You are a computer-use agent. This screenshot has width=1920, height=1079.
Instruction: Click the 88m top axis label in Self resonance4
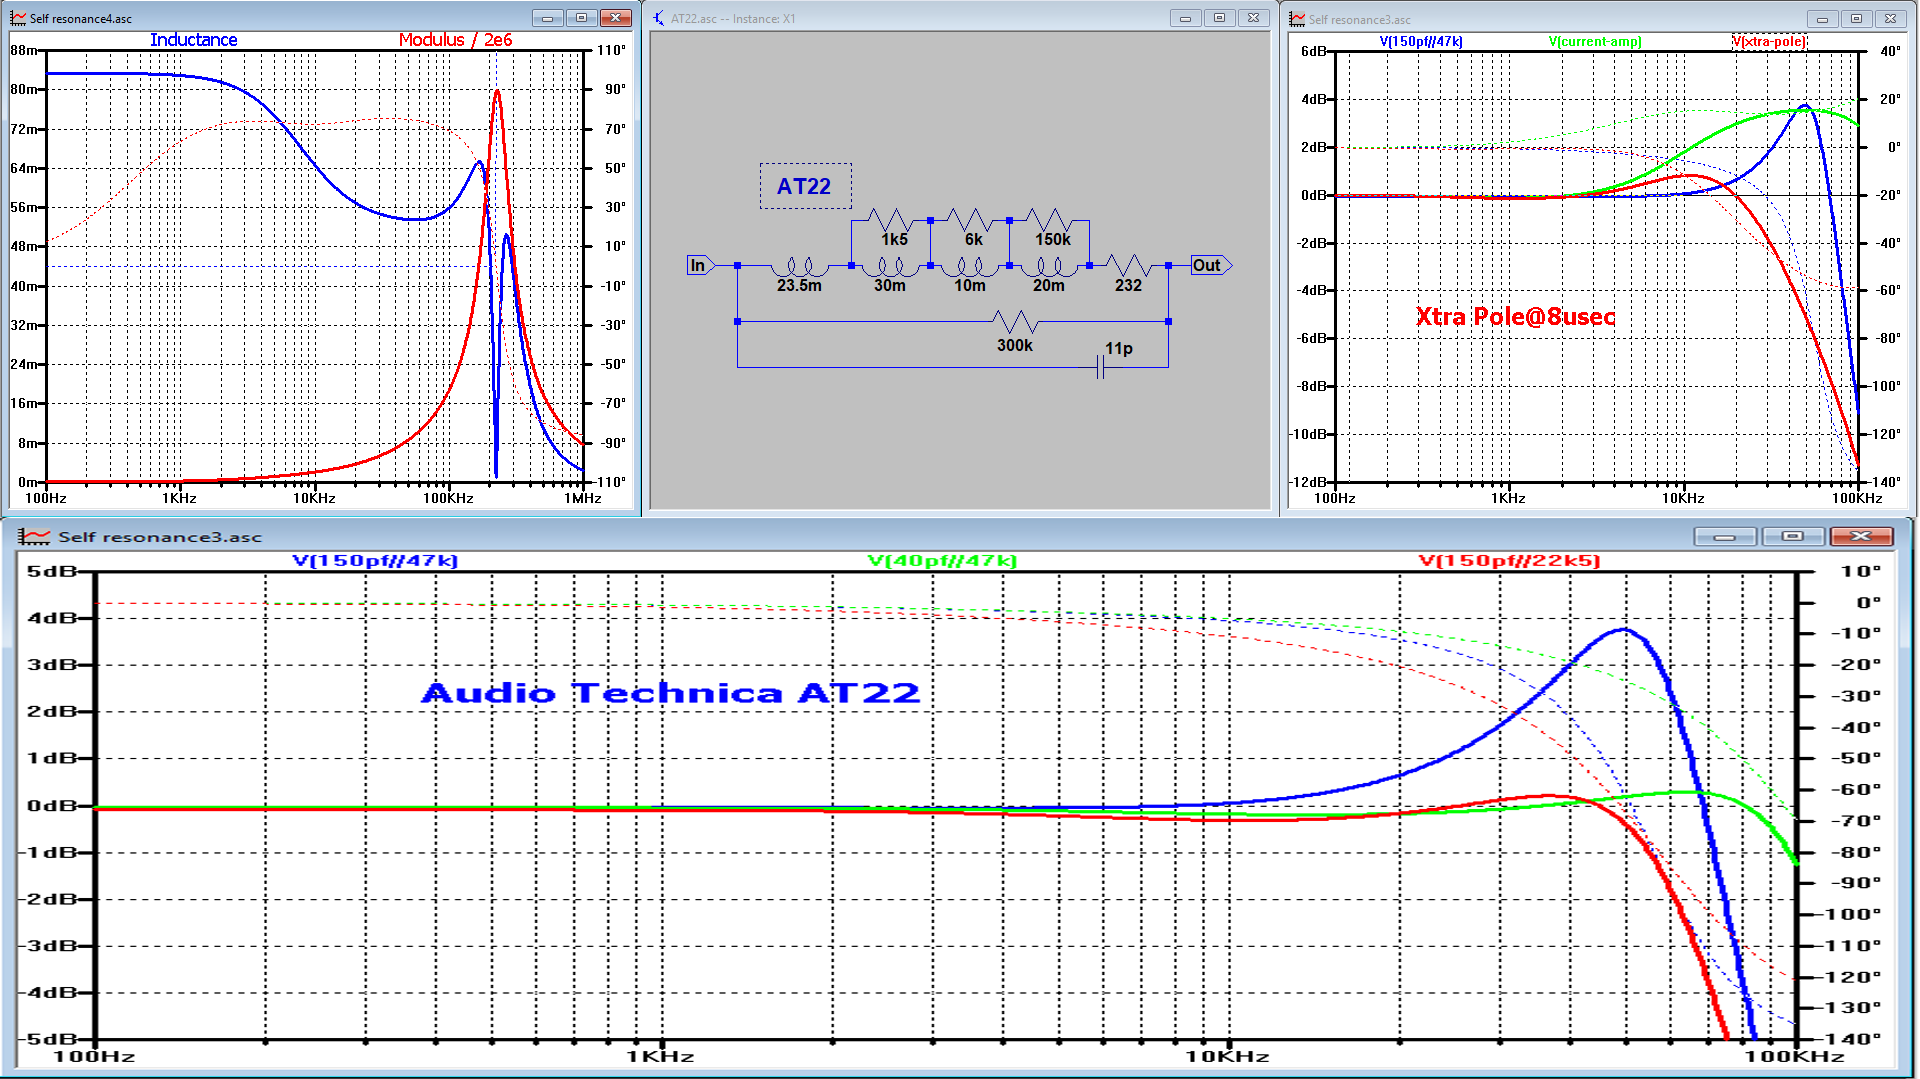coord(24,50)
